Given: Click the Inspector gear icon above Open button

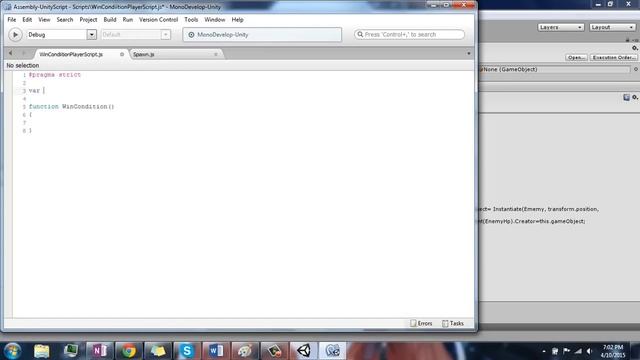Looking at the screenshot, I should coord(635,48).
